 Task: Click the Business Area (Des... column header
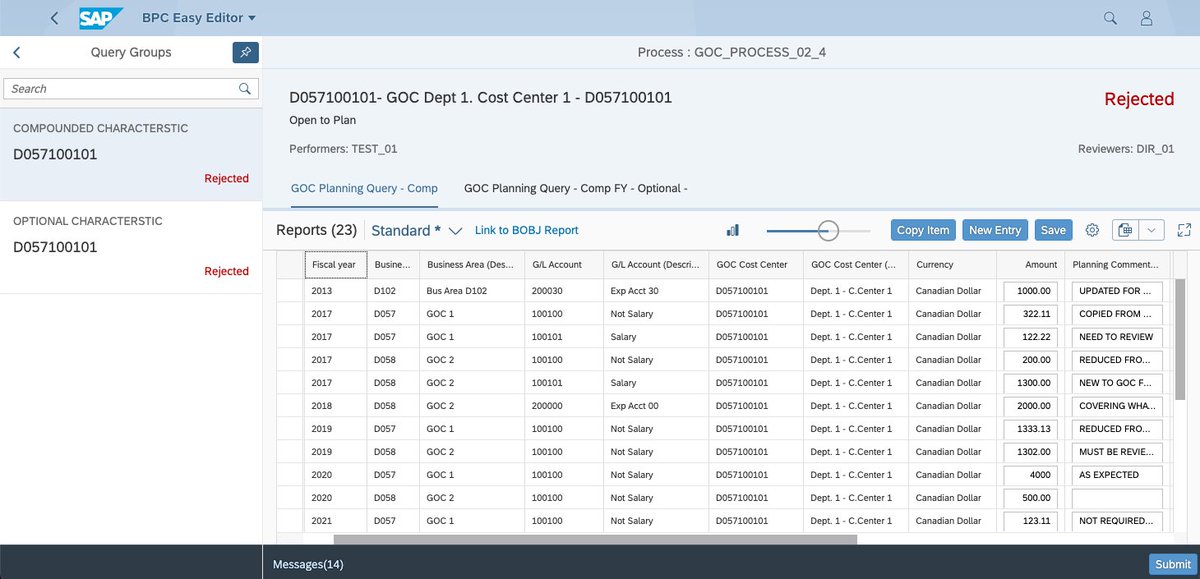[x=472, y=265]
